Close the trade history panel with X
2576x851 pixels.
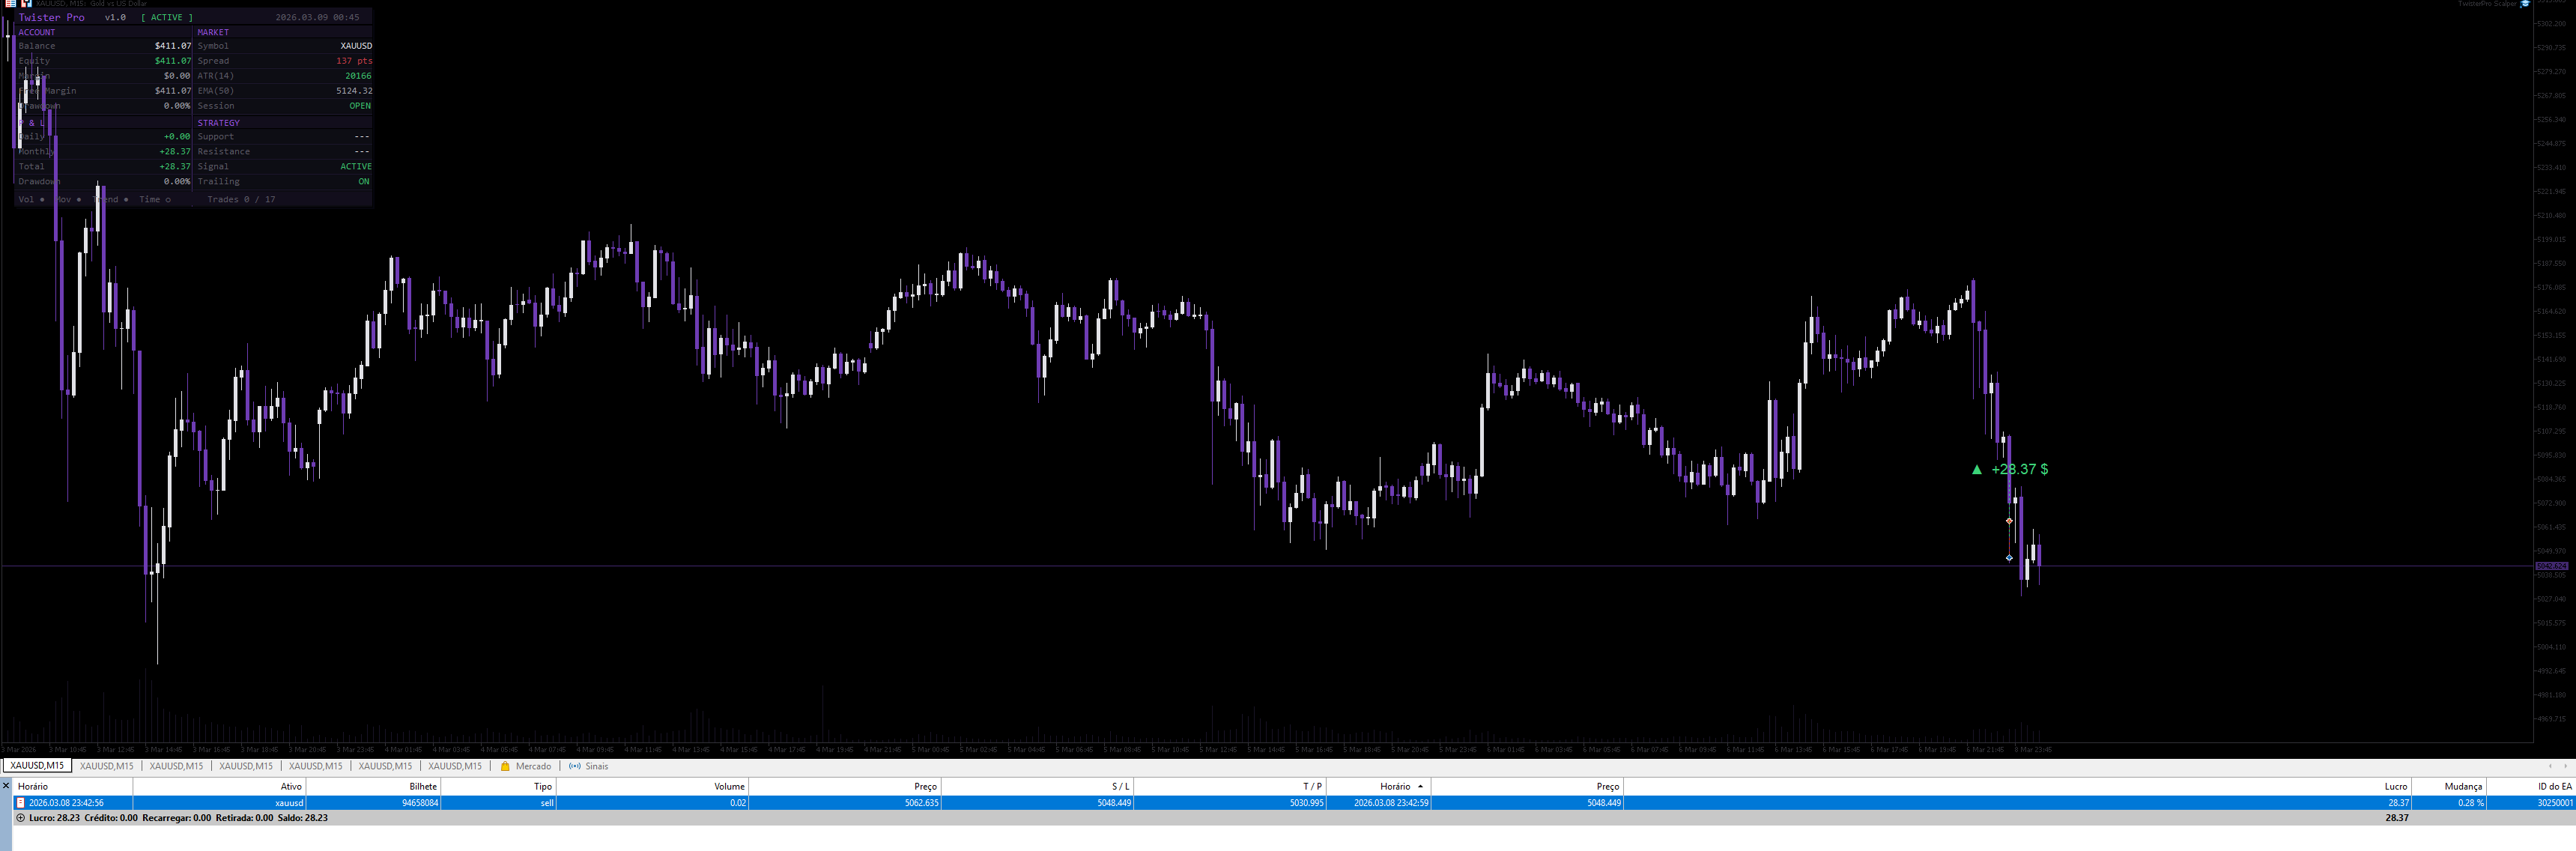click(x=6, y=785)
